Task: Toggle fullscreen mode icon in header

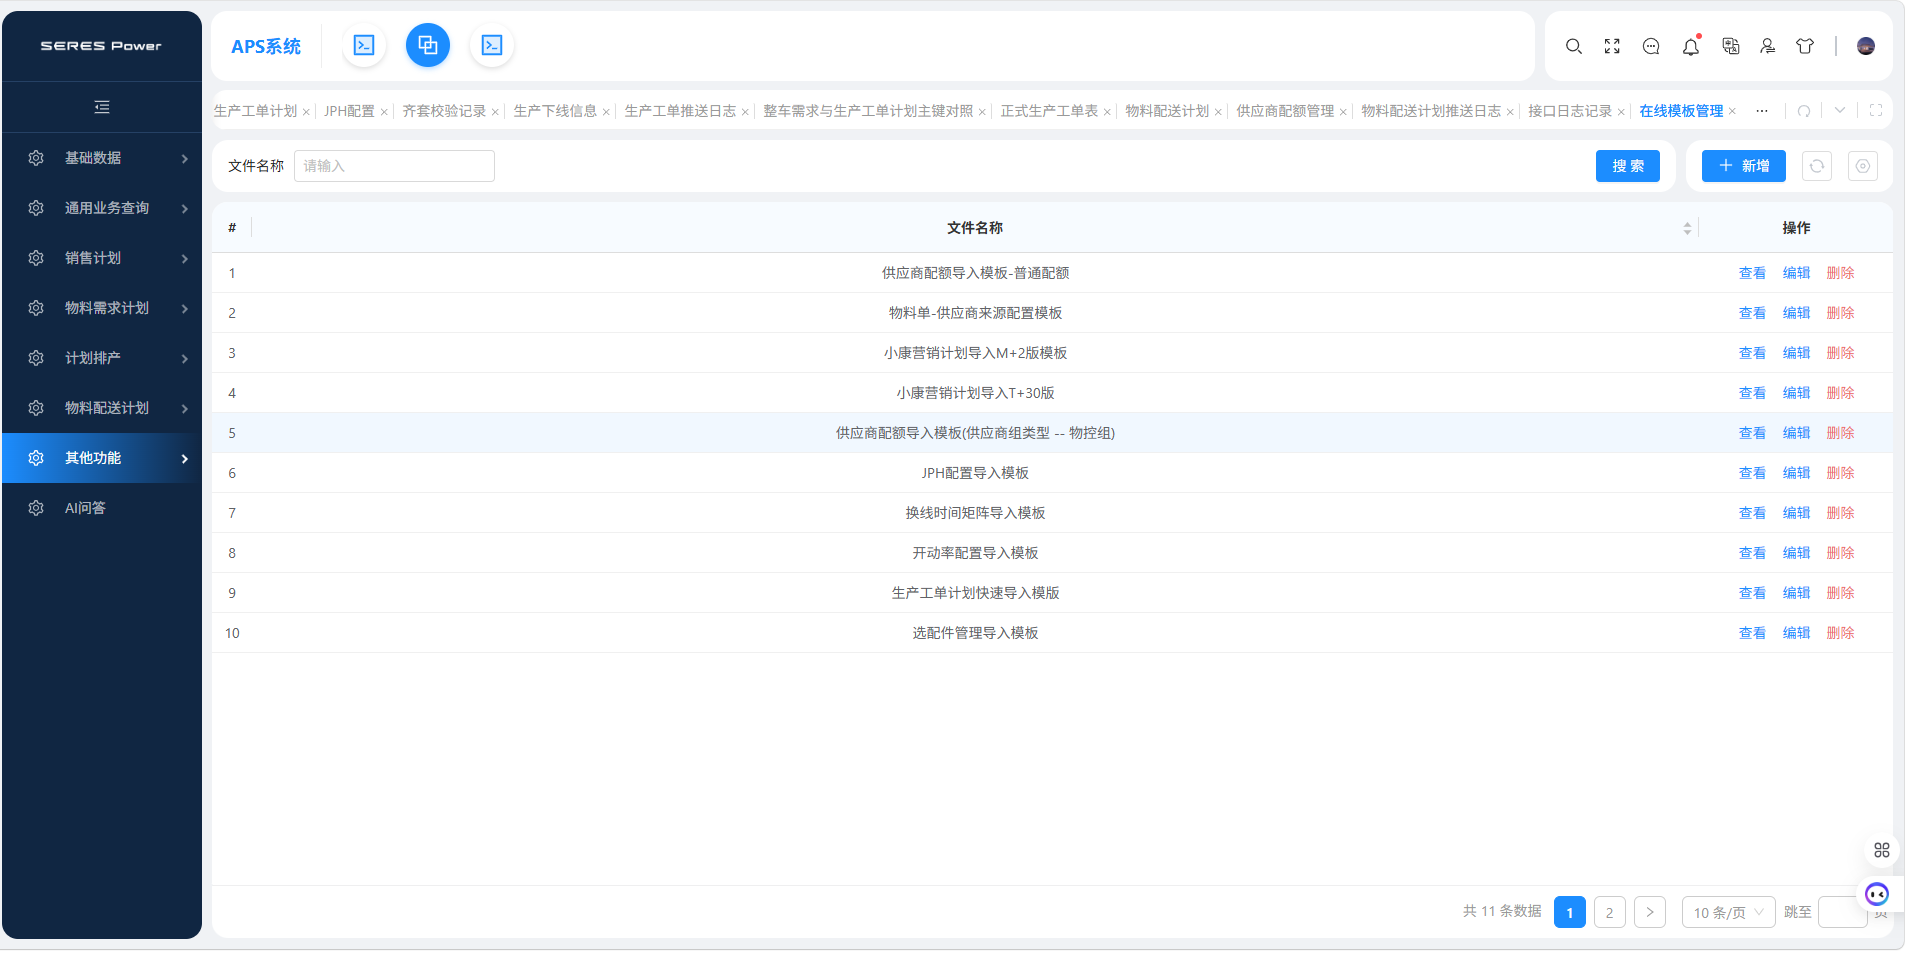Action: [1612, 46]
